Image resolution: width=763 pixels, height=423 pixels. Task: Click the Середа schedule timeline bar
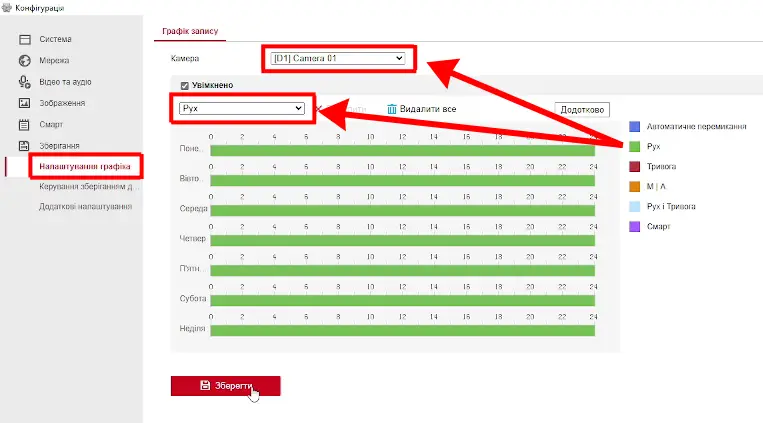402,210
